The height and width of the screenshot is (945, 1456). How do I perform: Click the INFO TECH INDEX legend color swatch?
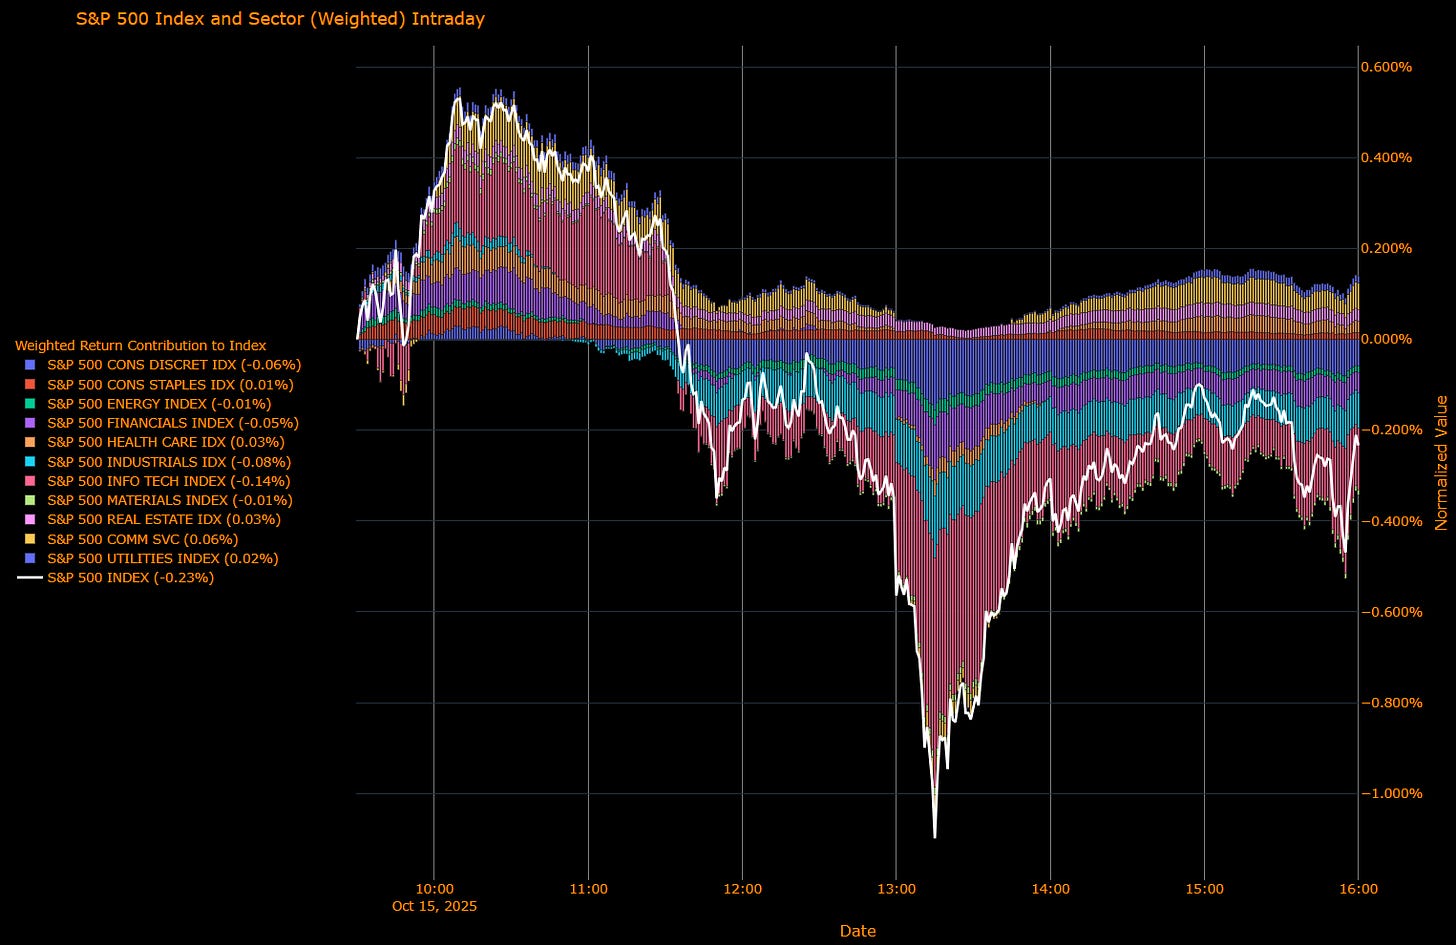(x=30, y=481)
